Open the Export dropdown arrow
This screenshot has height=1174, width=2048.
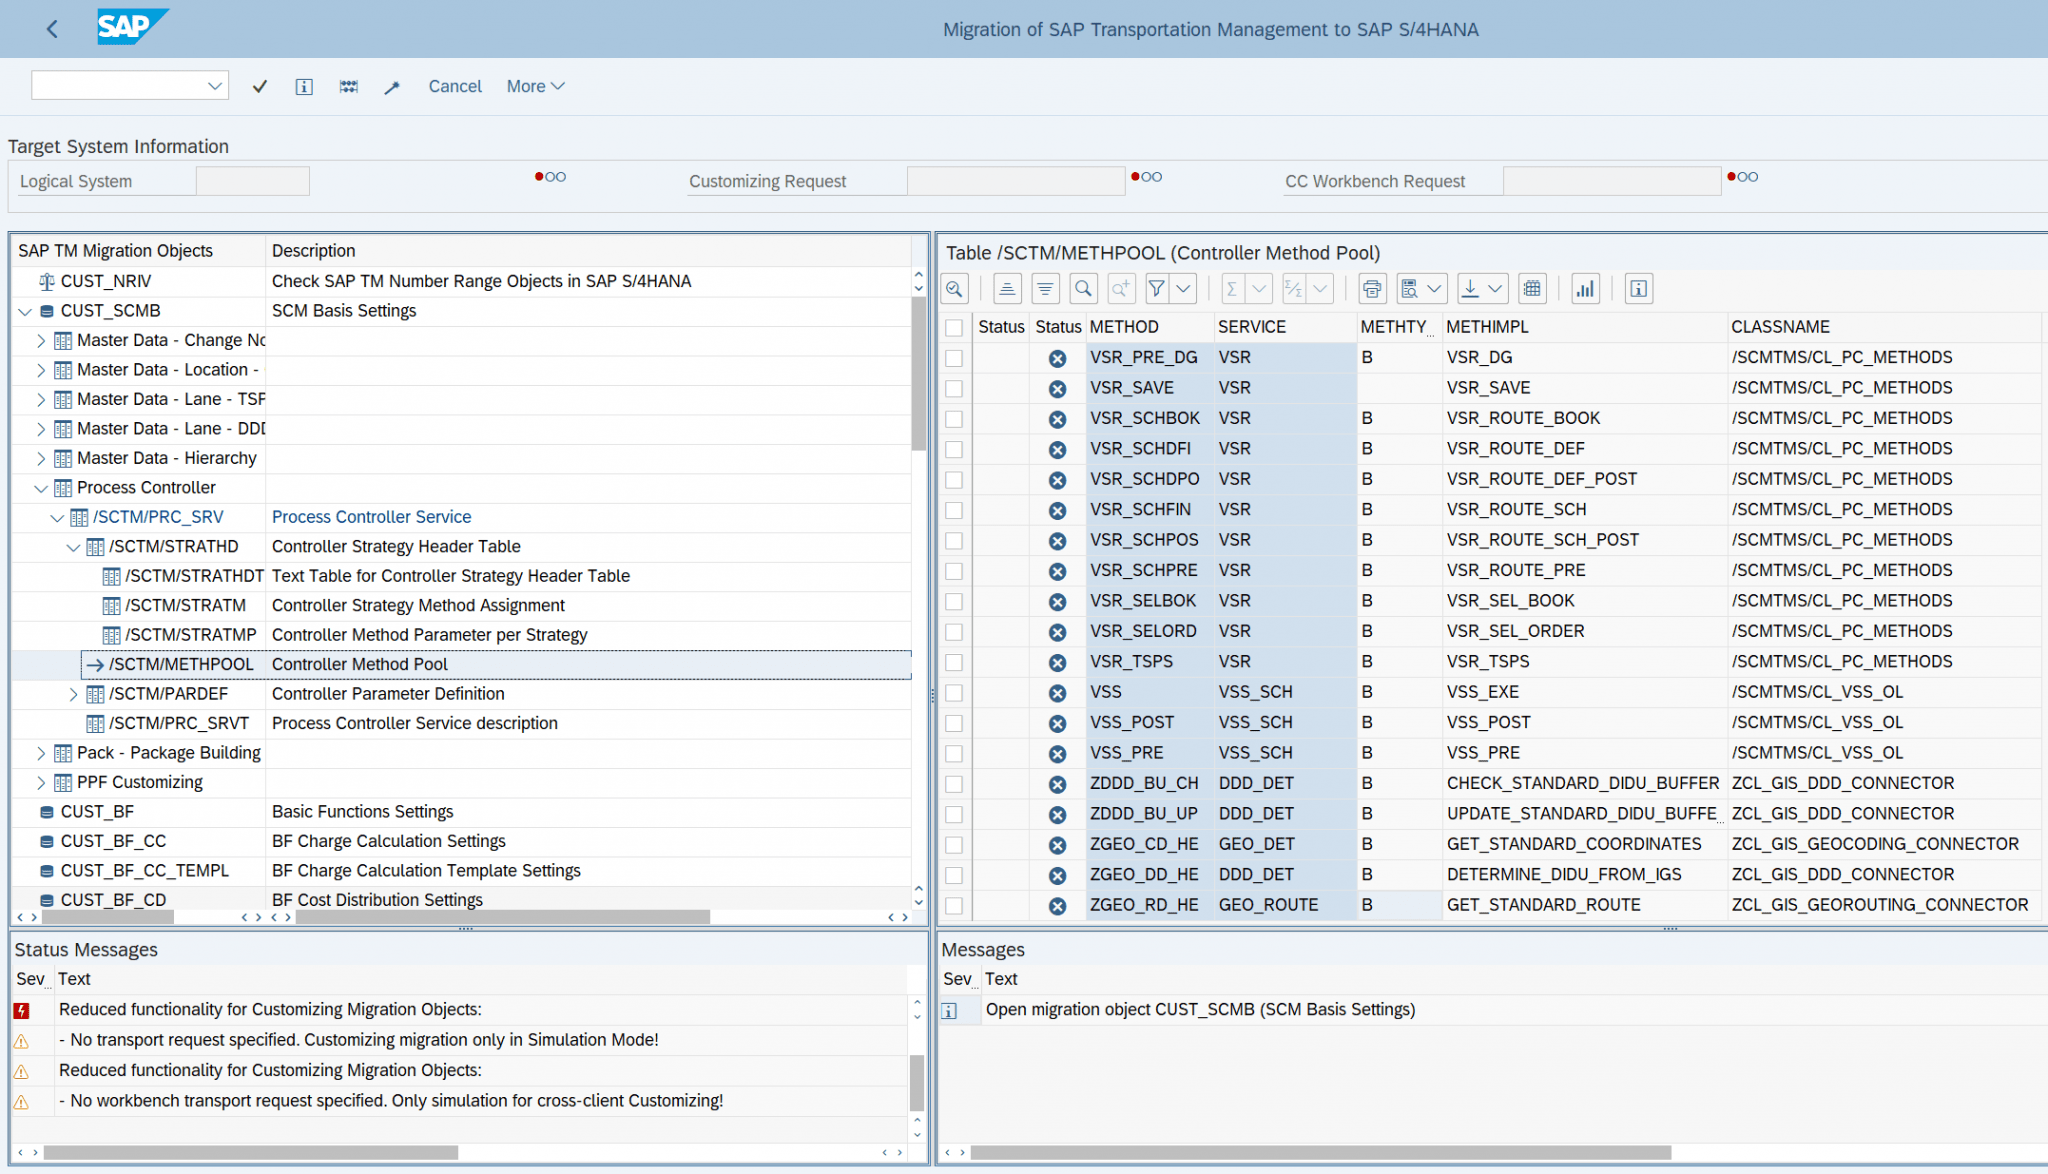coord(1496,289)
